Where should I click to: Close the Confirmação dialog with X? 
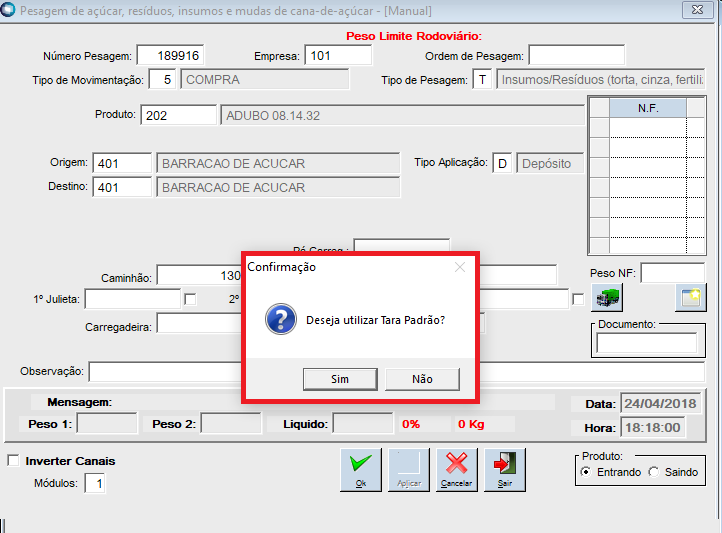(x=460, y=267)
